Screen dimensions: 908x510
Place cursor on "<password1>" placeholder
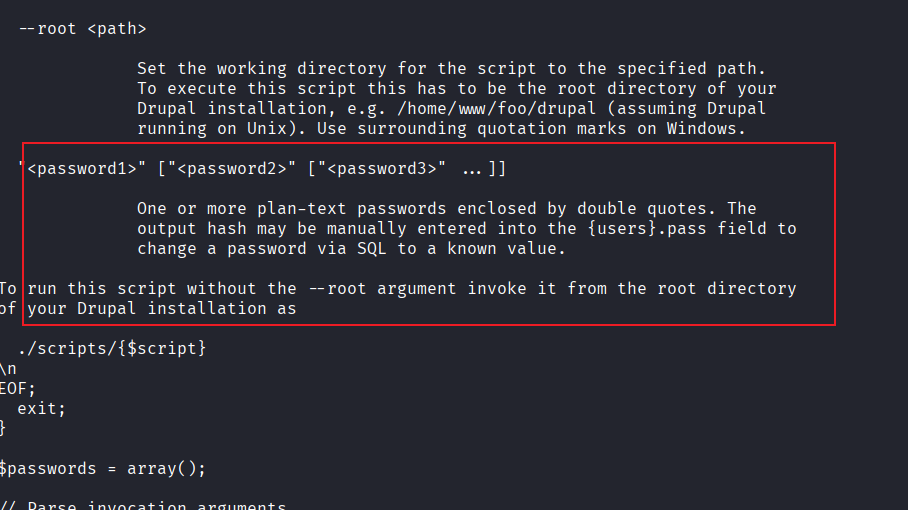pyautogui.click(x=81, y=169)
